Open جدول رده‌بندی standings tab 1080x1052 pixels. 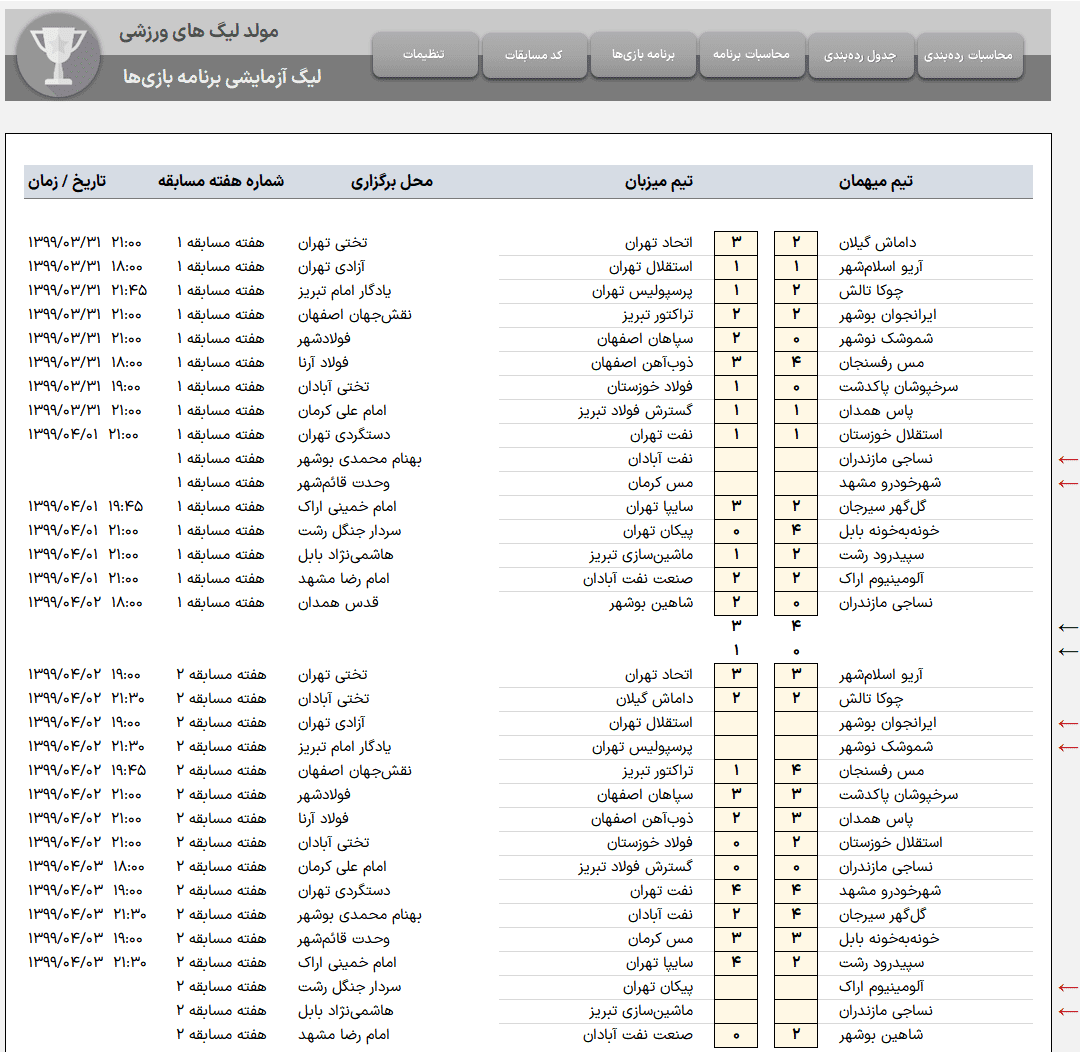click(x=860, y=54)
